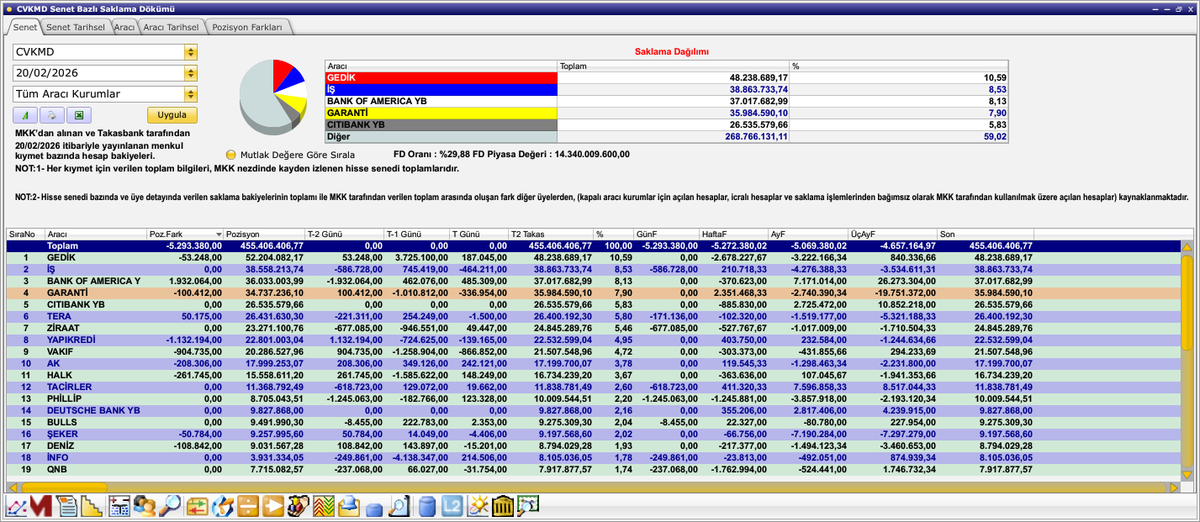Image resolution: width=1200 pixels, height=522 pixels.
Task: Open the news document icon in bottom toolbar
Action: (67, 507)
